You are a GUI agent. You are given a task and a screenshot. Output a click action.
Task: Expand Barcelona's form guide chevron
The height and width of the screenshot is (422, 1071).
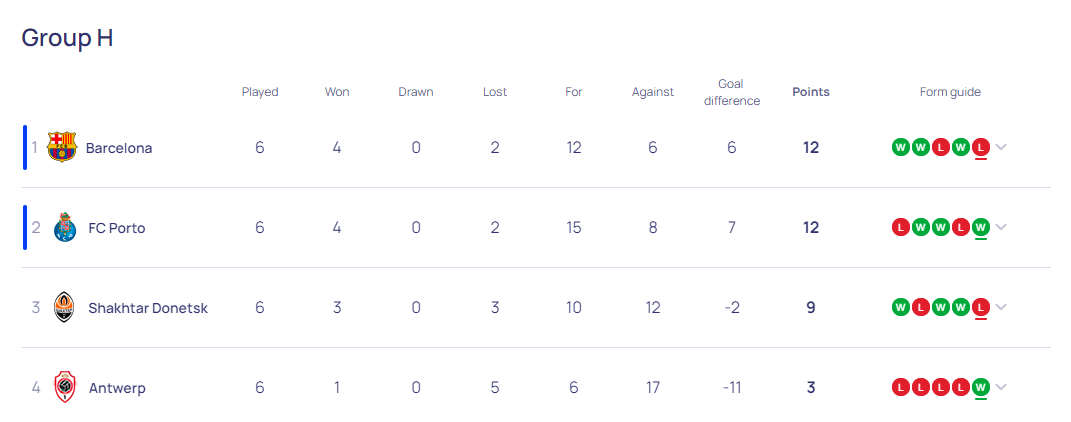click(1001, 147)
